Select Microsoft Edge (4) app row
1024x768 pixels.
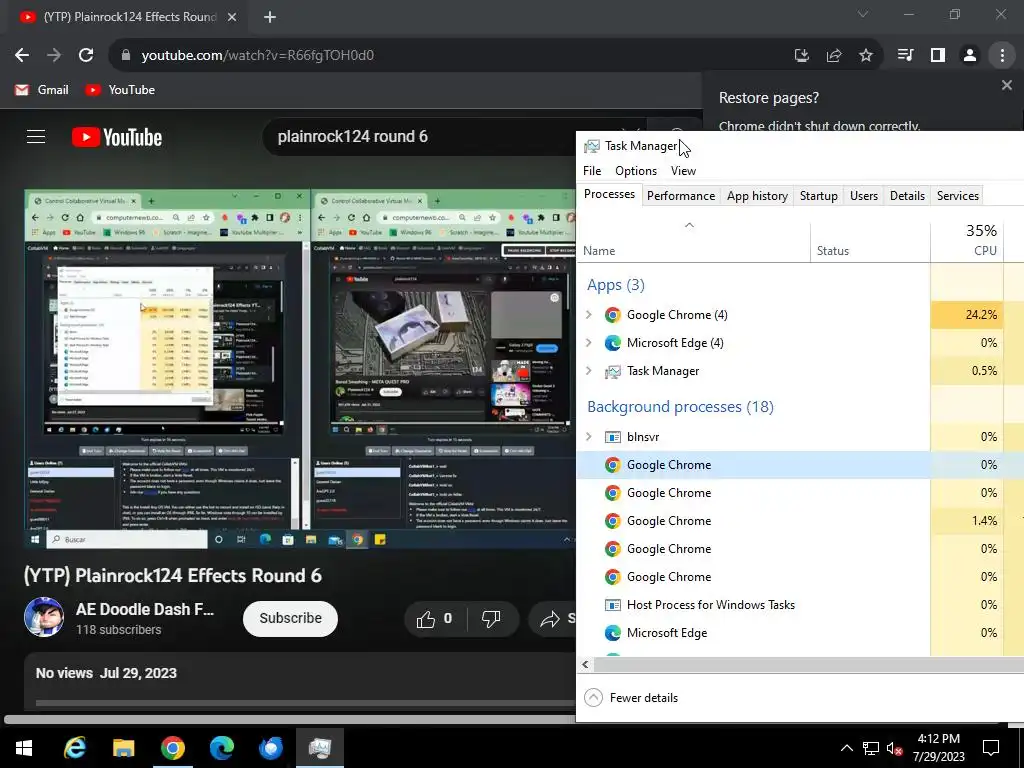pos(800,343)
